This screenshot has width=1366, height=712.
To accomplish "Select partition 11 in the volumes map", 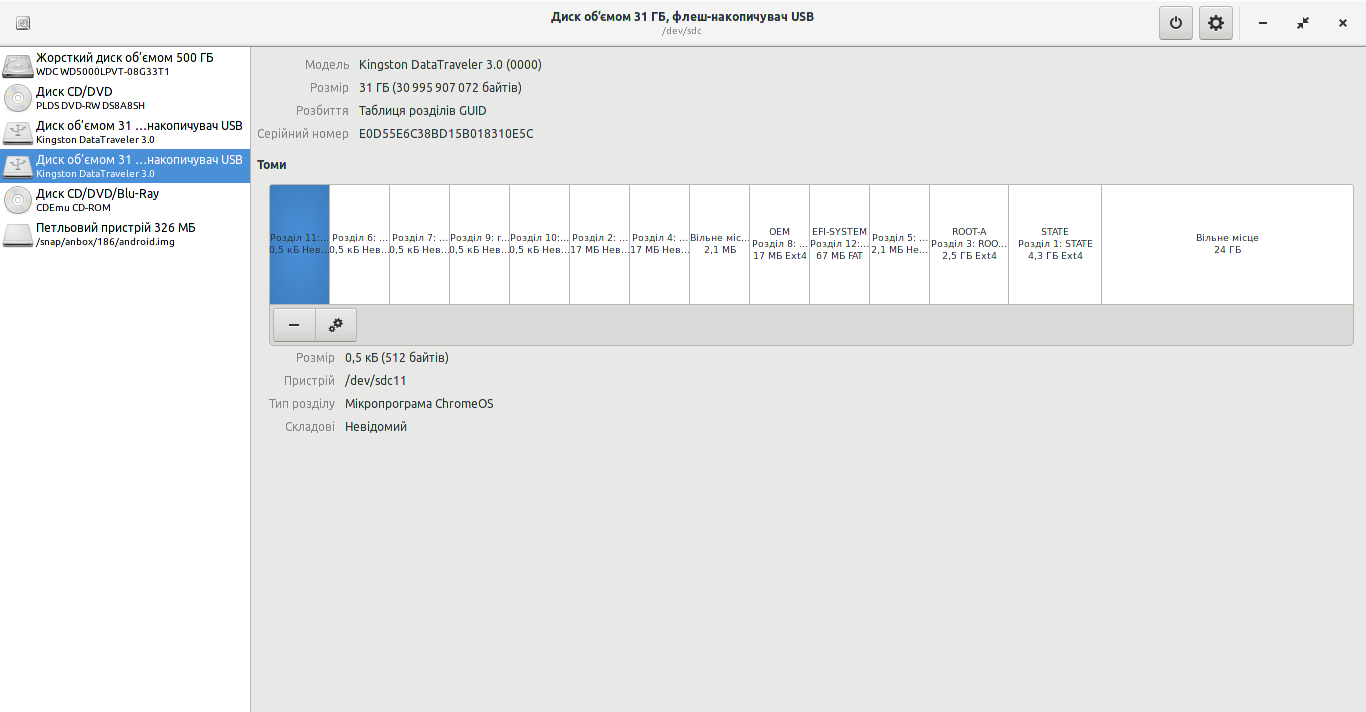I will [299, 244].
